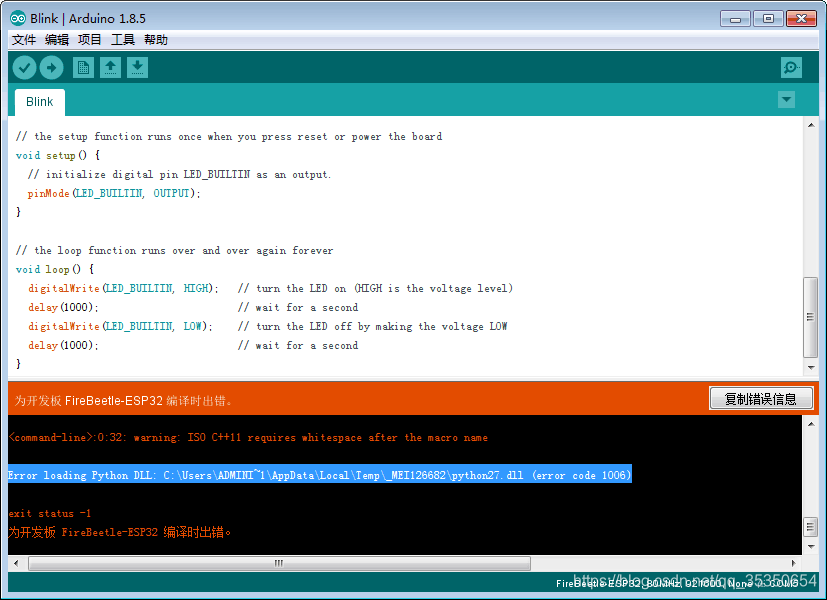Click the highlighted Python DLL error line
827x600 pixels.
click(x=320, y=475)
